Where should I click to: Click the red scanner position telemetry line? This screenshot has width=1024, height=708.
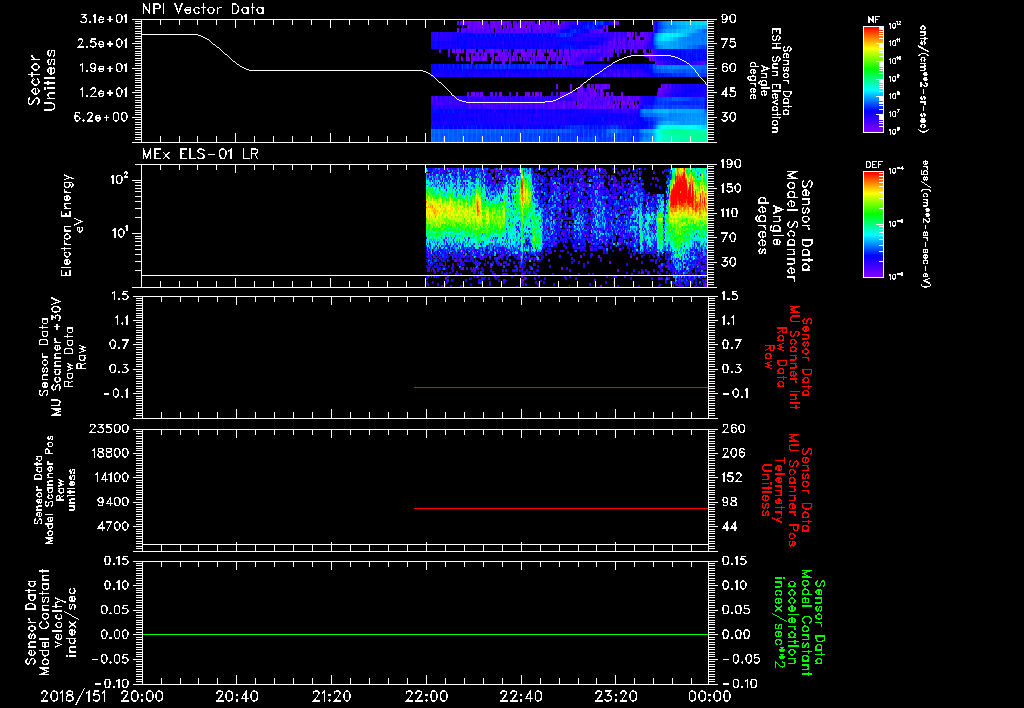(x=560, y=508)
